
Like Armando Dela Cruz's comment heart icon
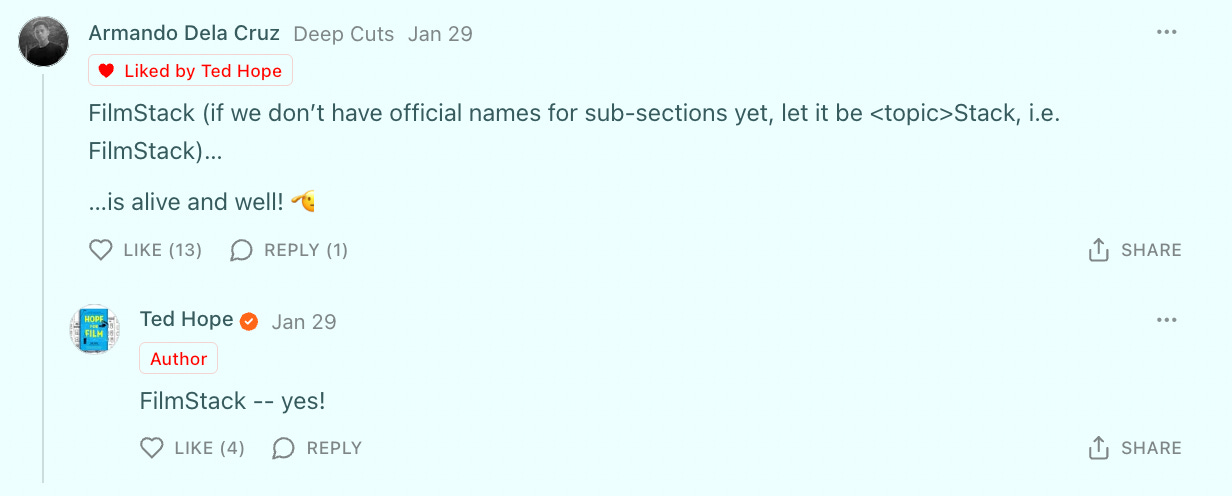click(x=101, y=250)
